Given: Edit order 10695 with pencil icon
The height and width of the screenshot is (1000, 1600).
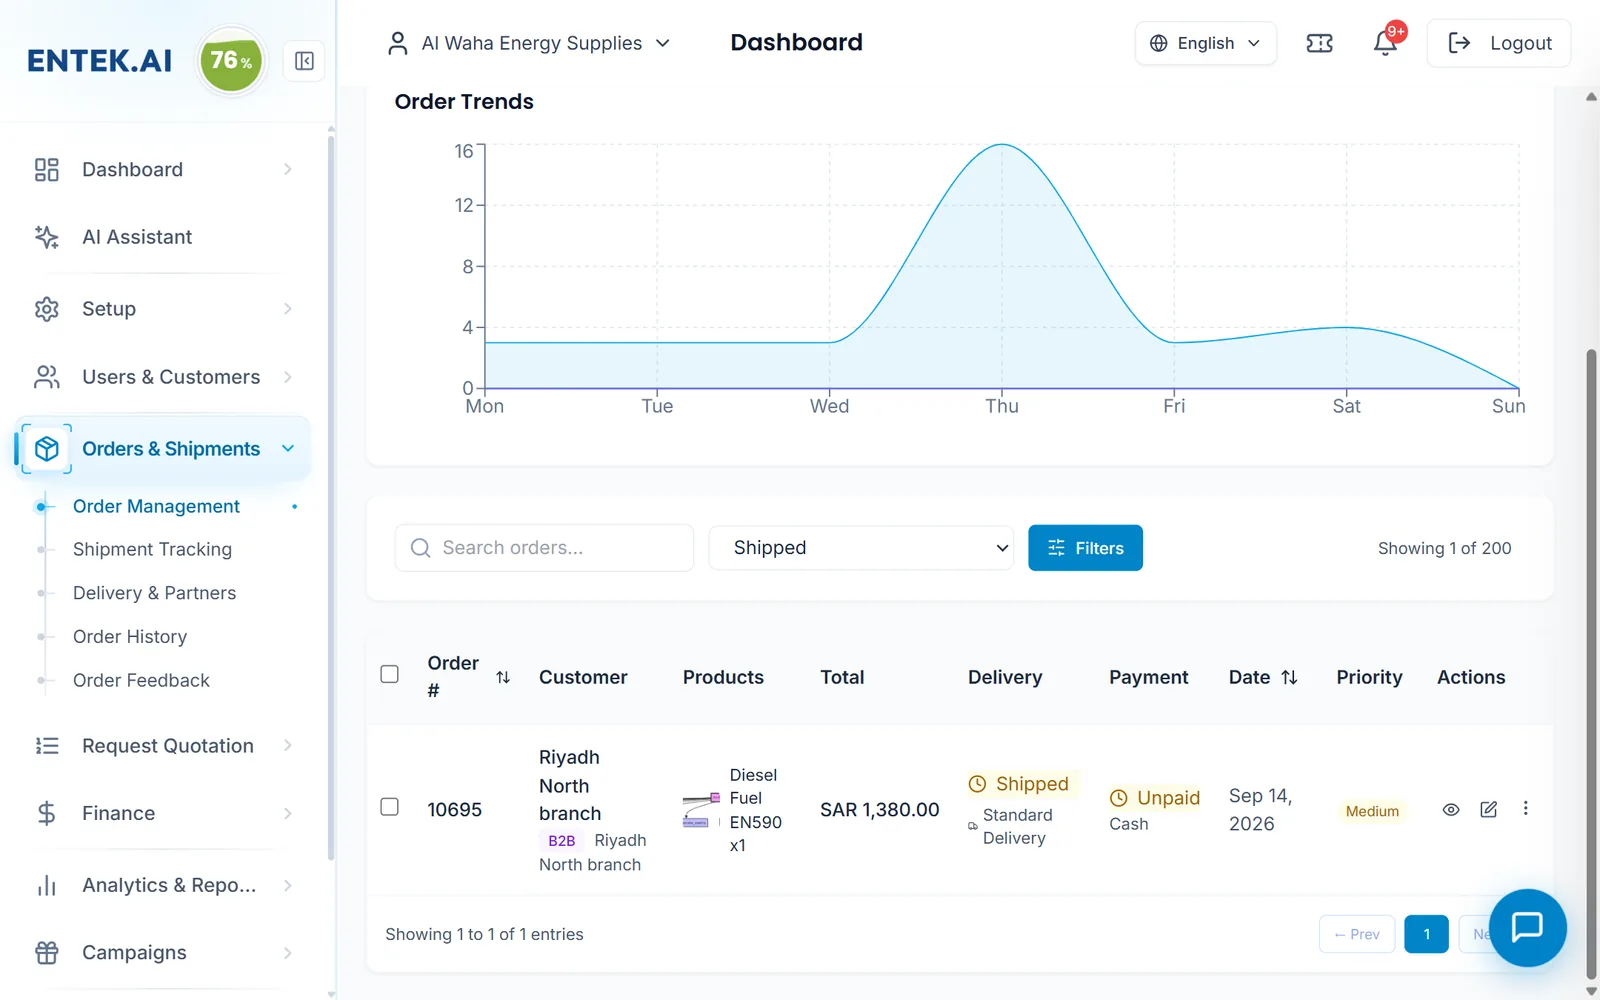Looking at the screenshot, I should pyautogui.click(x=1488, y=809).
